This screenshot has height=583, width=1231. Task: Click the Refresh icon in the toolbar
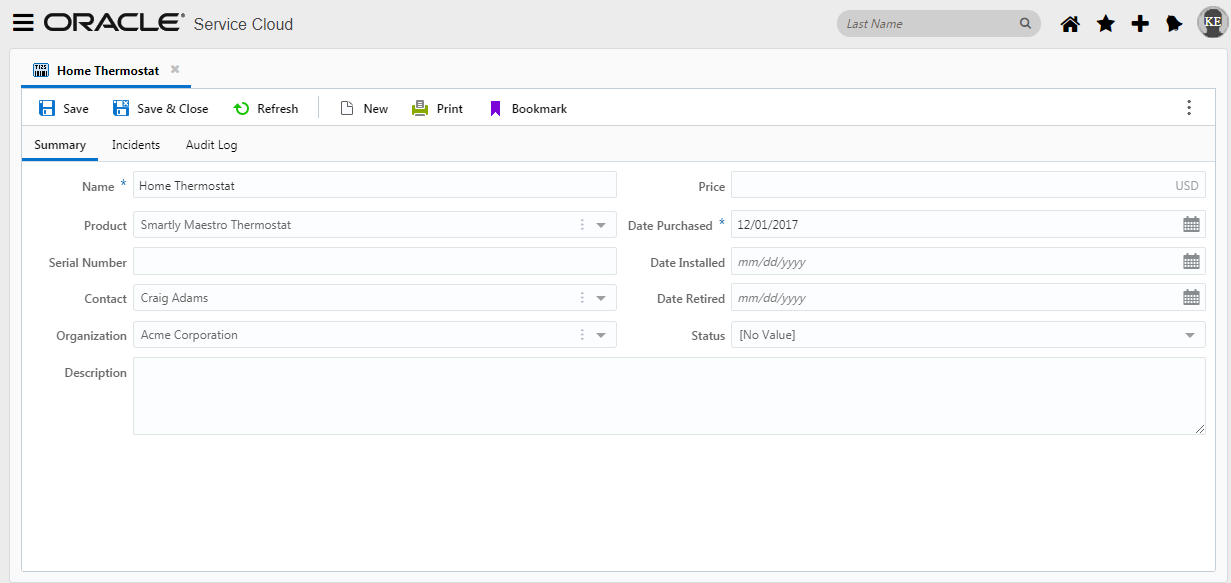click(241, 107)
